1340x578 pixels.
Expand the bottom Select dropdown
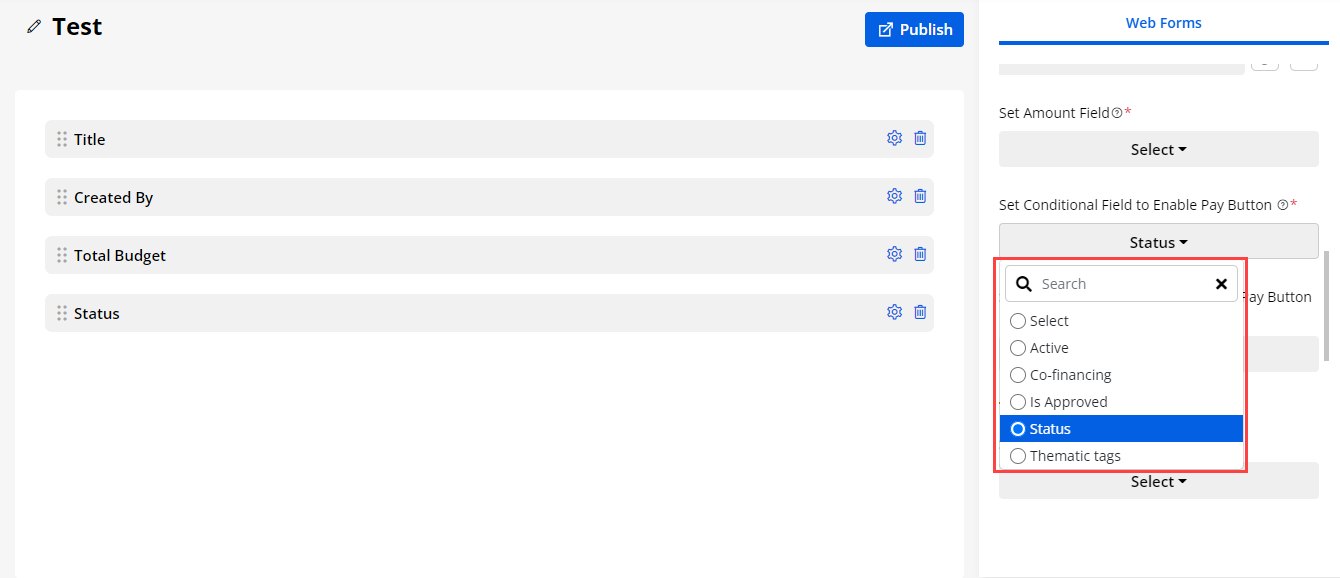(x=1158, y=482)
